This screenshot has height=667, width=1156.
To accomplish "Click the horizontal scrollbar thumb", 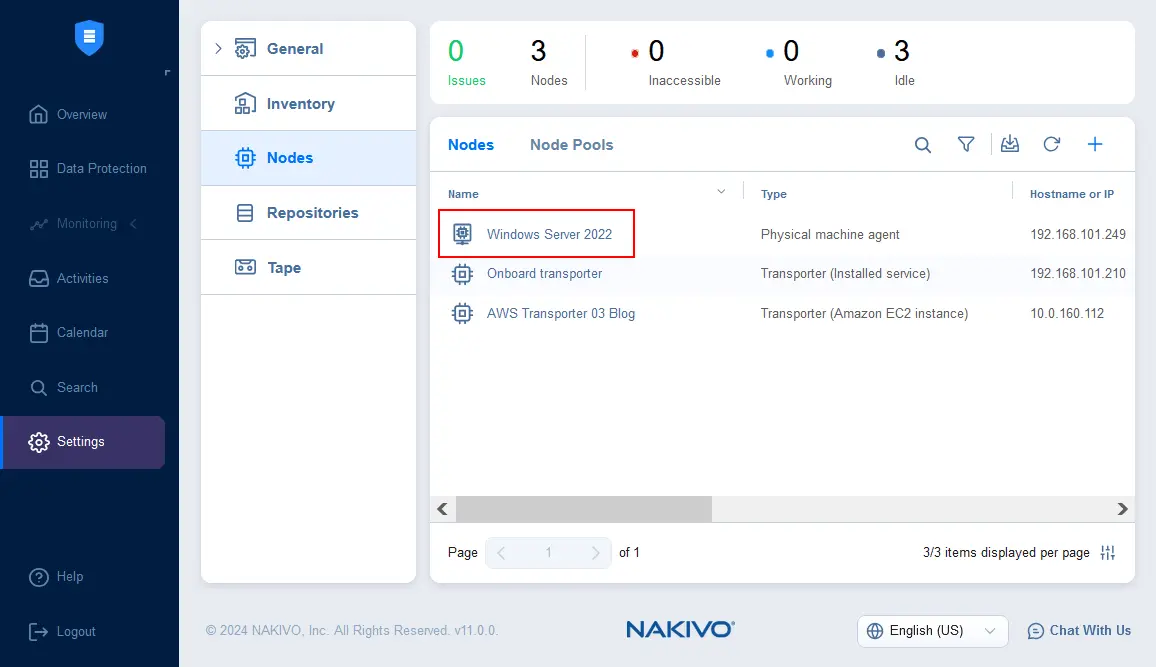I will point(584,509).
